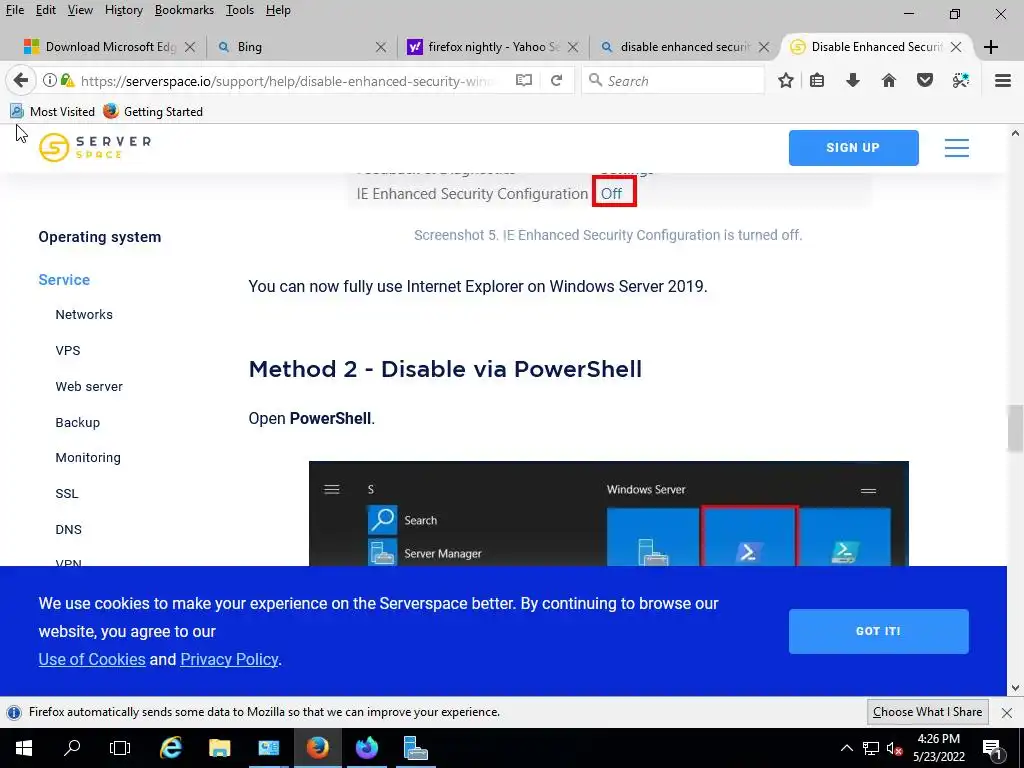Open the network tray icon

[871, 748]
